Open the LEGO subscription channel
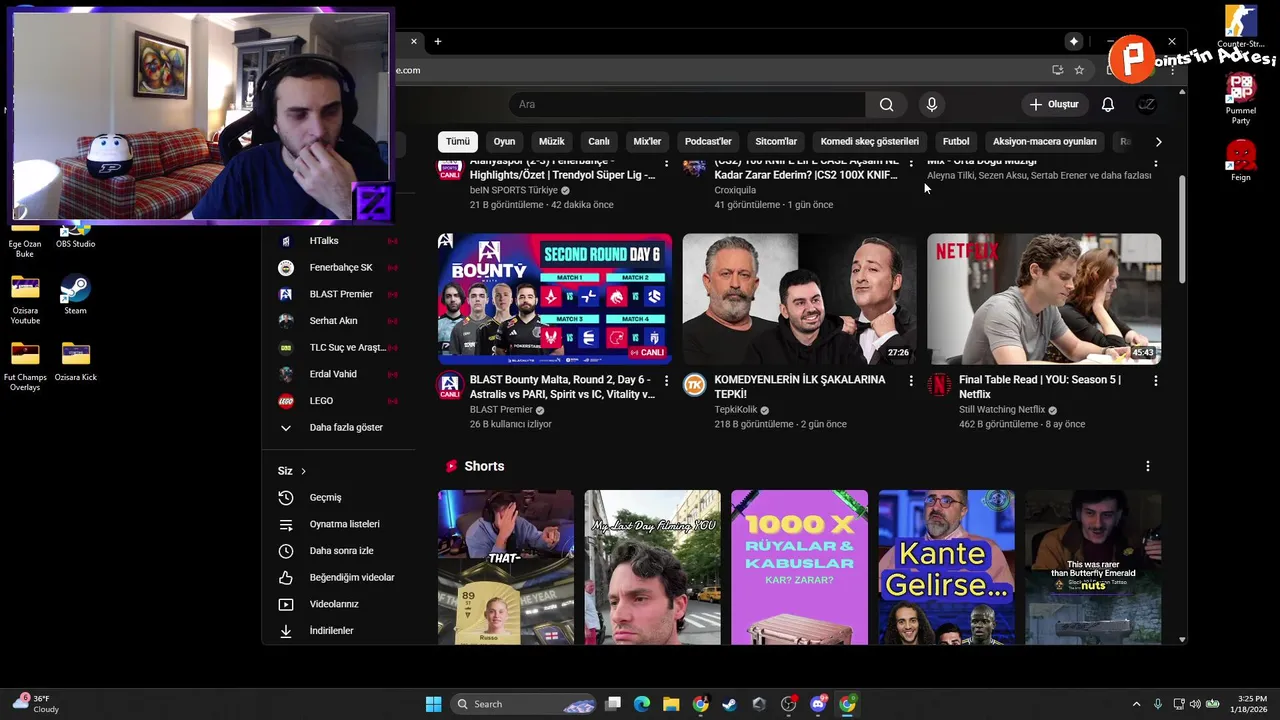The height and width of the screenshot is (720, 1280). (340, 401)
